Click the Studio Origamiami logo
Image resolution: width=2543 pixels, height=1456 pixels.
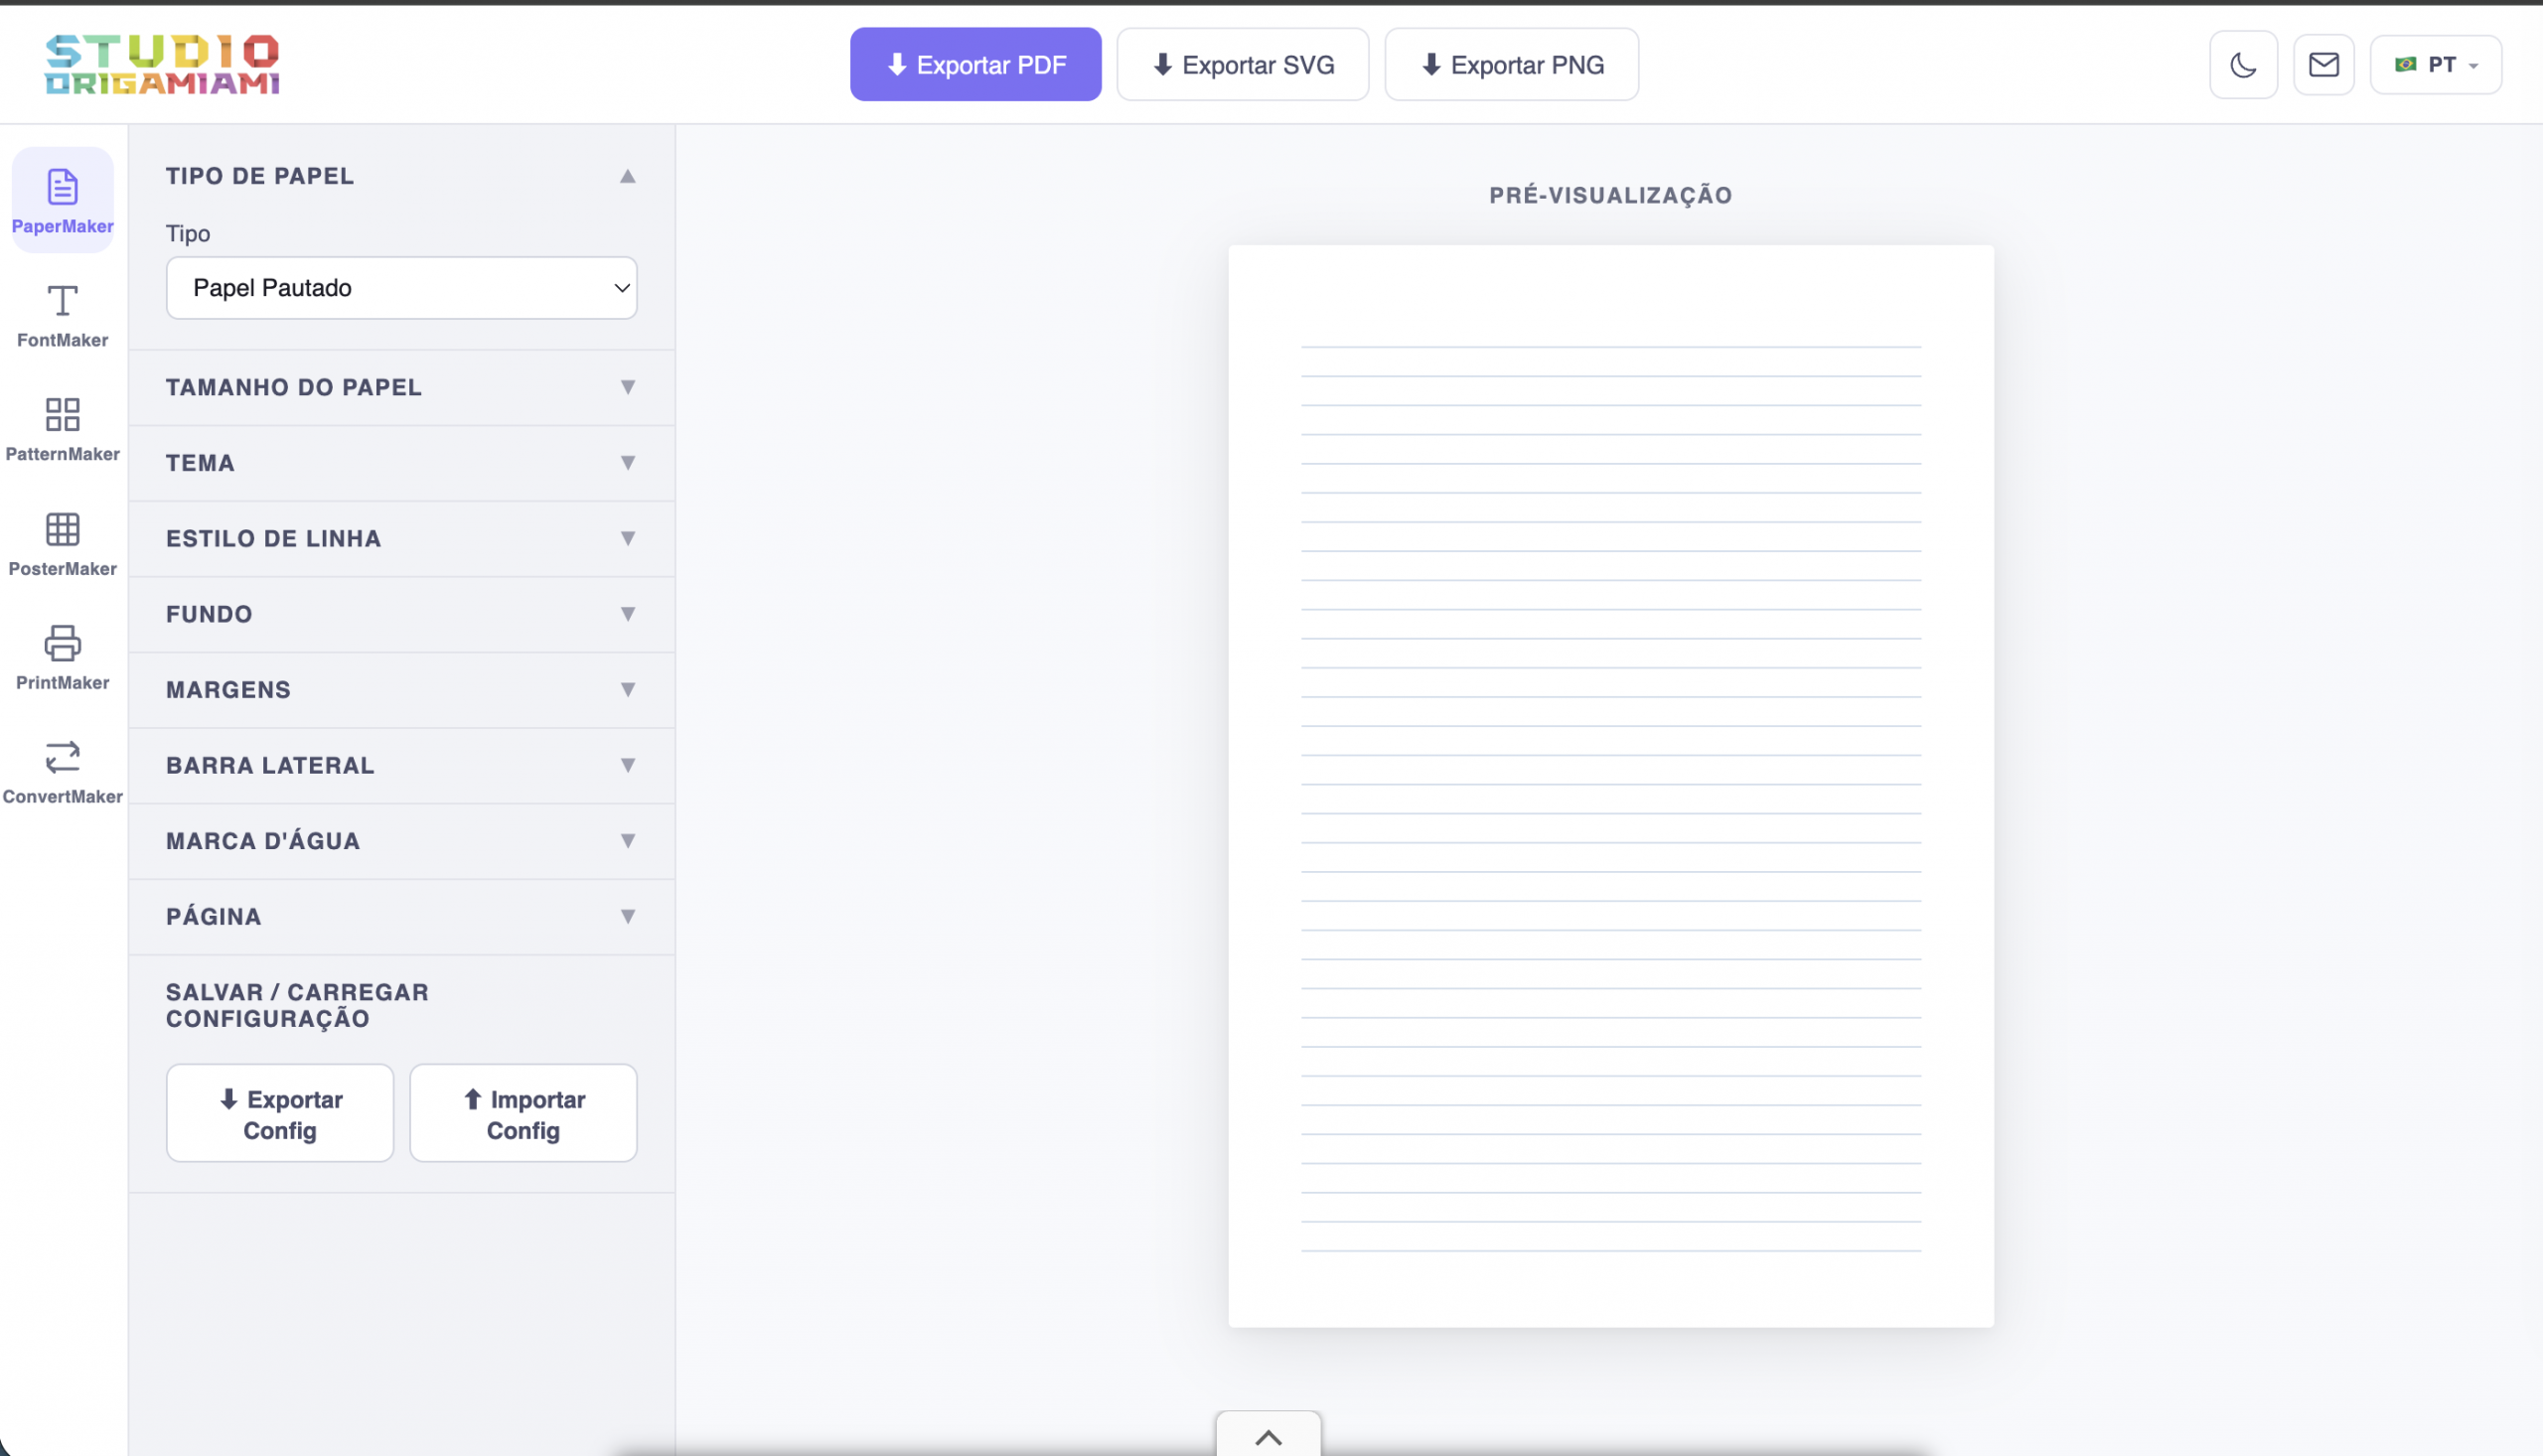pos(162,65)
